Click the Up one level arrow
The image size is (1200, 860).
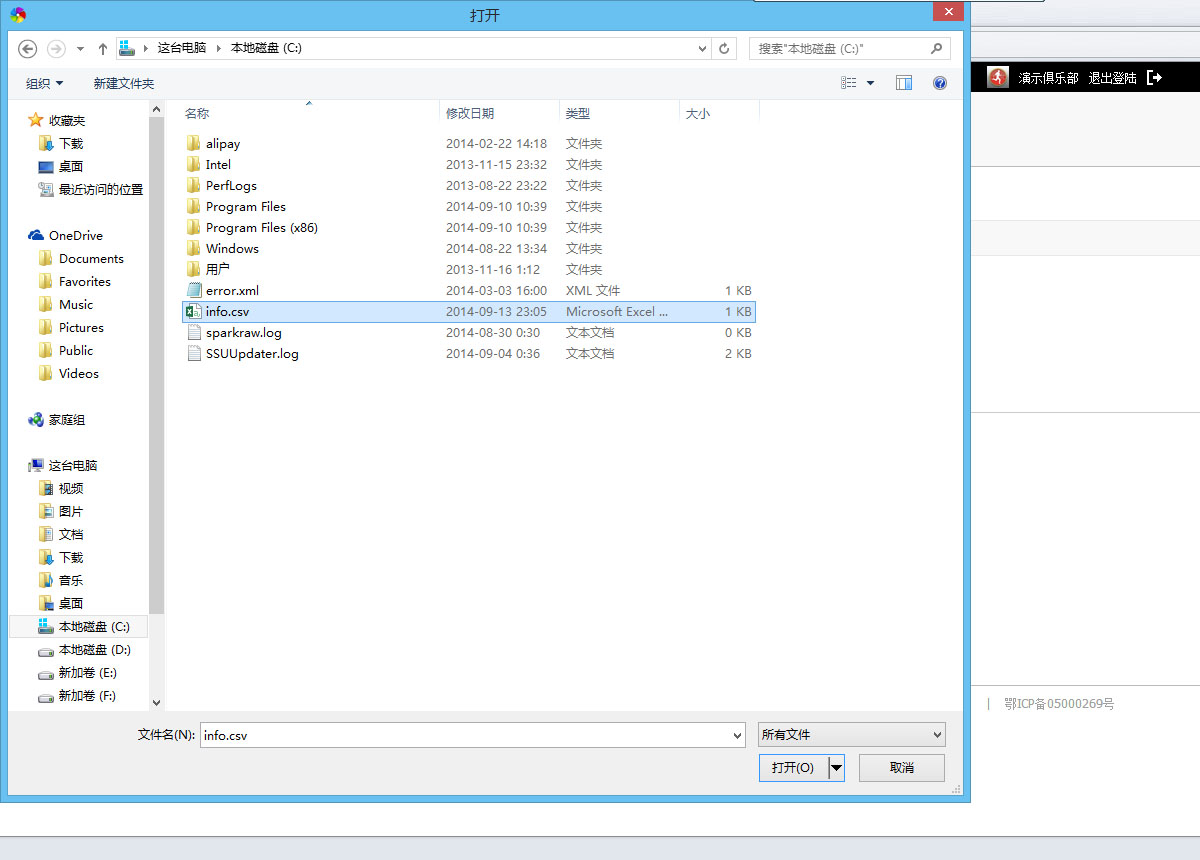coord(102,48)
